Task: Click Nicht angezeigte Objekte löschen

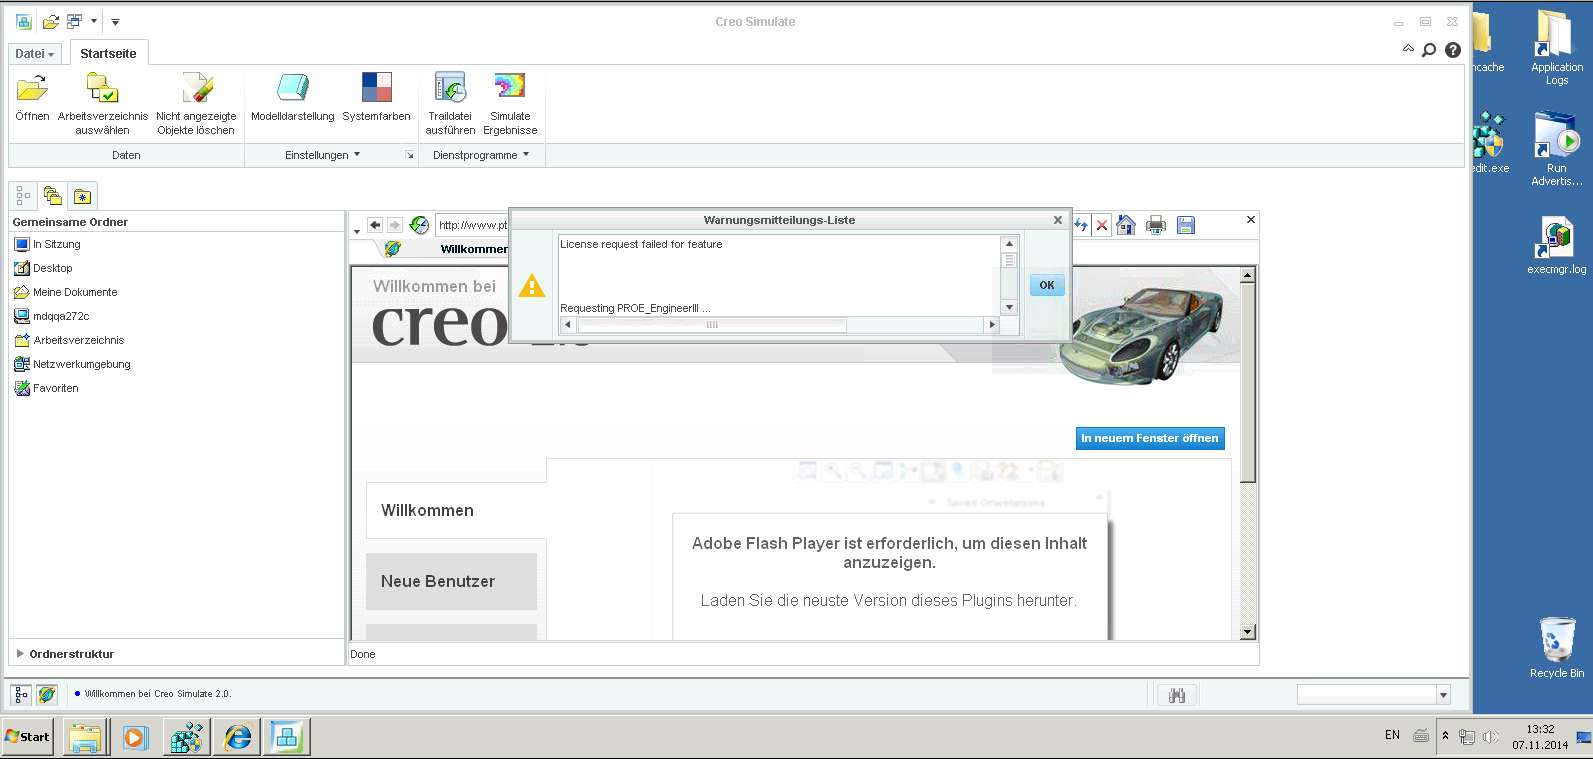Action: pyautogui.click(x=196, y=103)
